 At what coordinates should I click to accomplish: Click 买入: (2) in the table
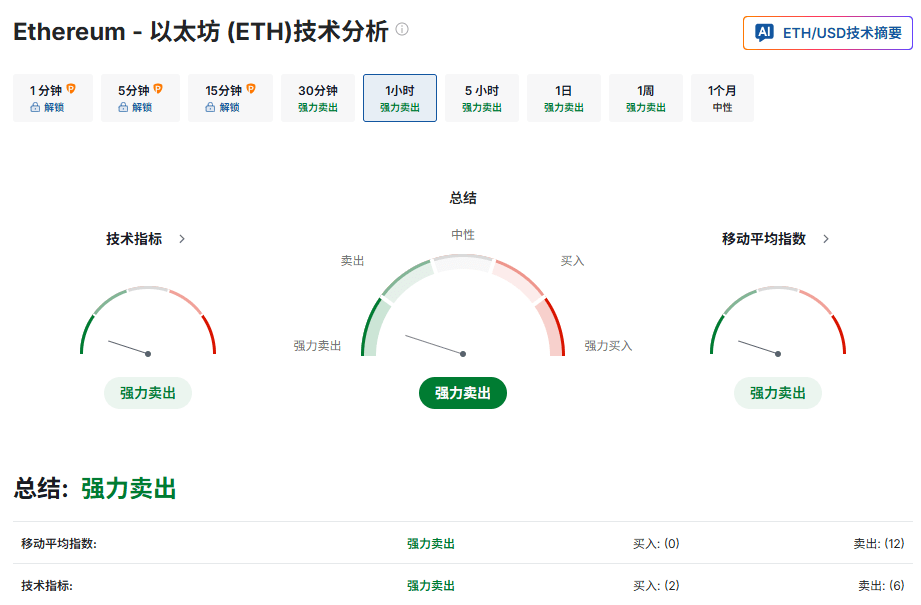(656, 586)
